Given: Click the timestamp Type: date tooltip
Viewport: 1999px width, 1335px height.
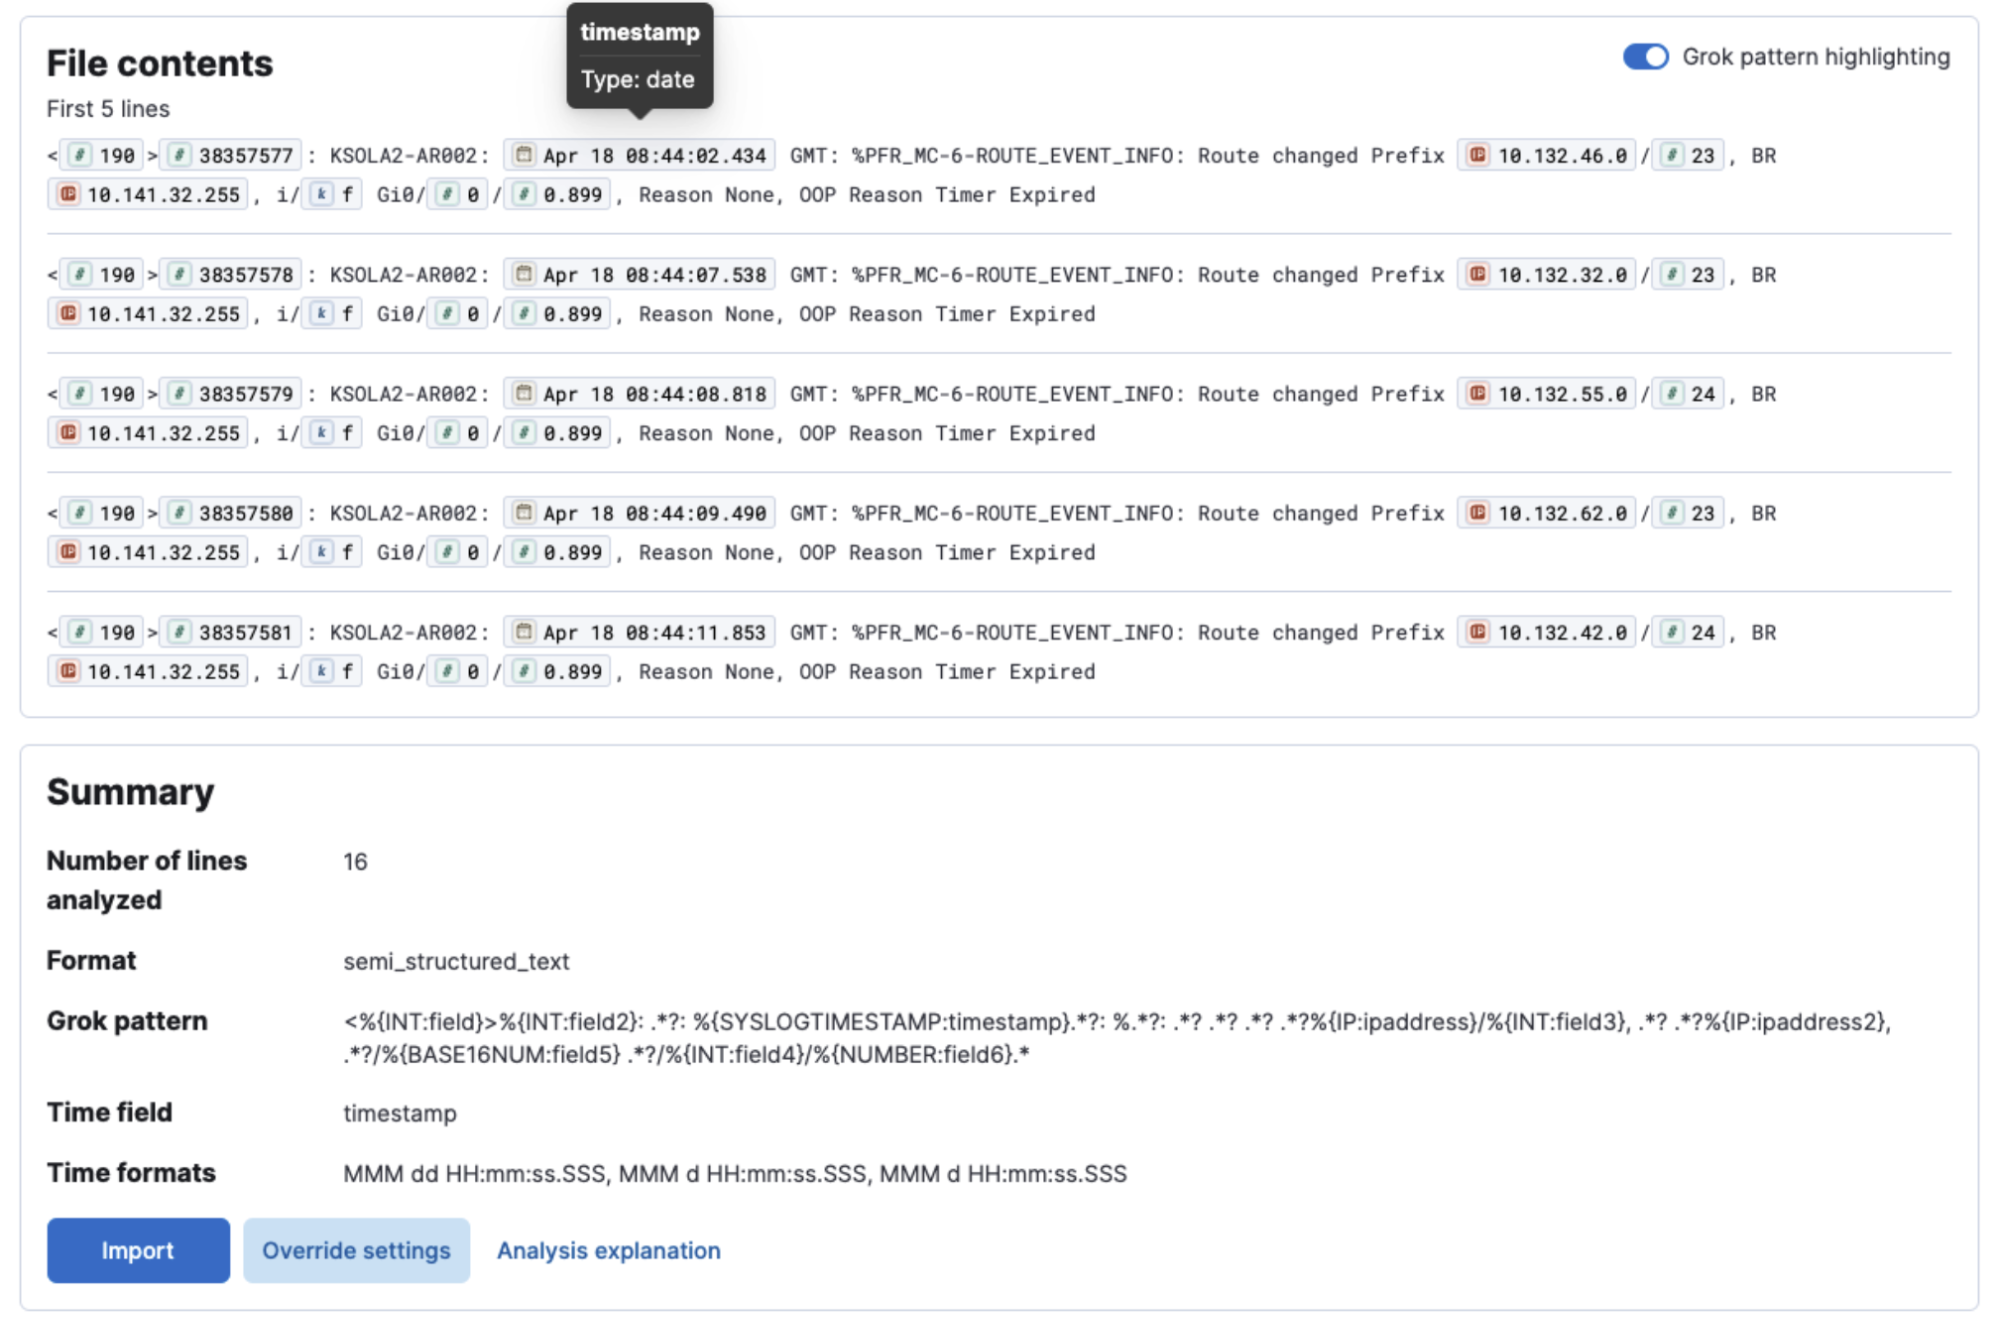Looking at the screenshot, I should click(x=640, y=55).
